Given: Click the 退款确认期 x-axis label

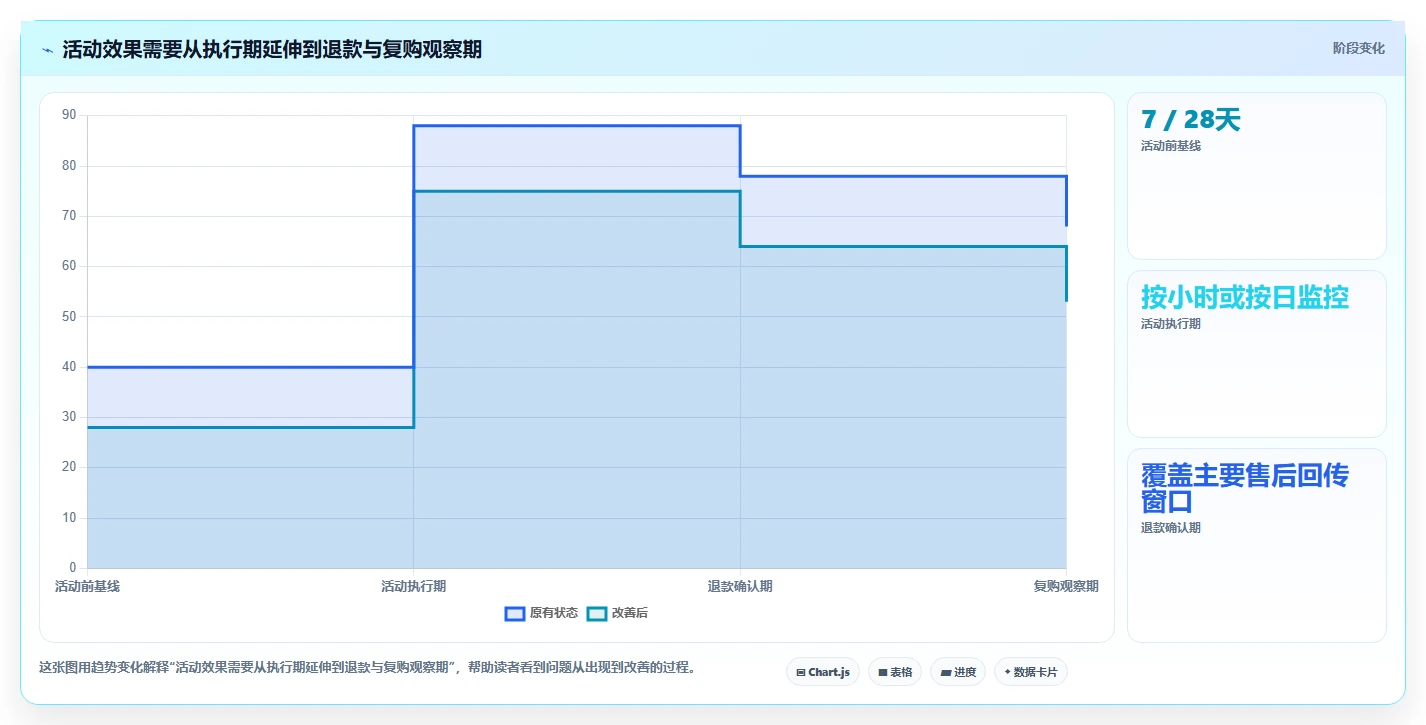Looking at the screenshot, I should click(740, 586).
